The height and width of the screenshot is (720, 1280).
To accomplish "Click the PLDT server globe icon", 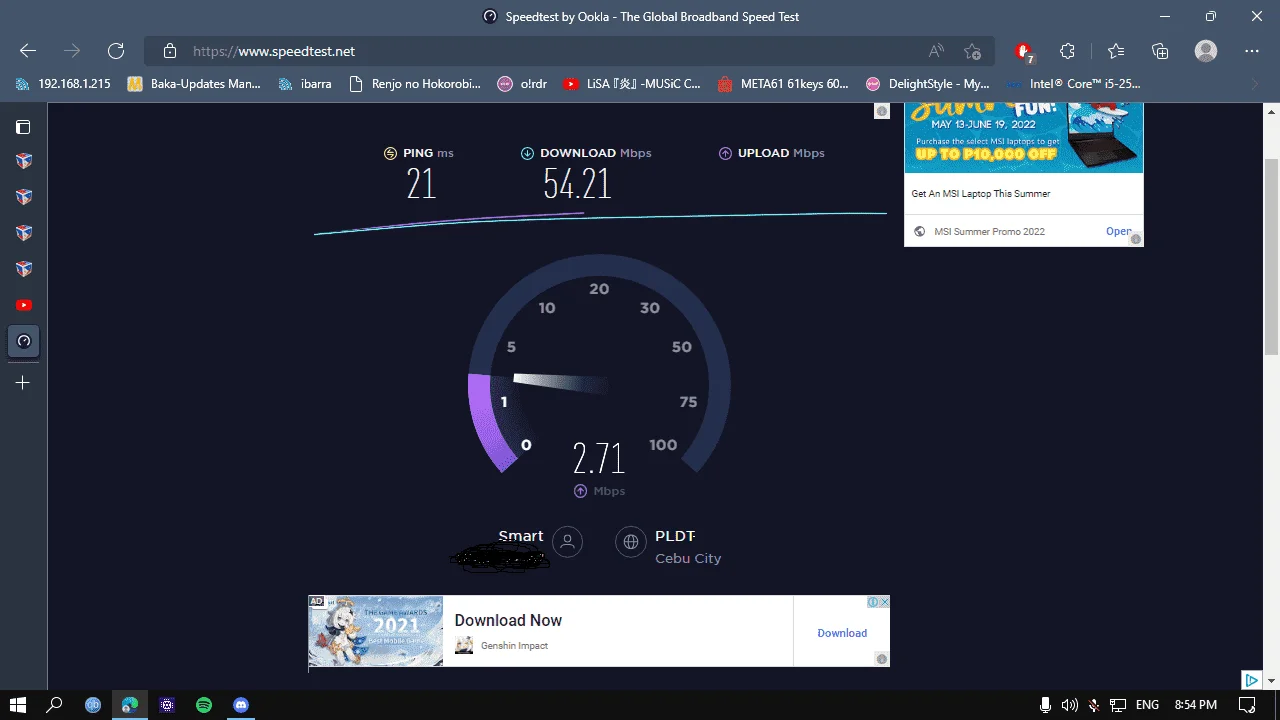I will click(630, 542).
